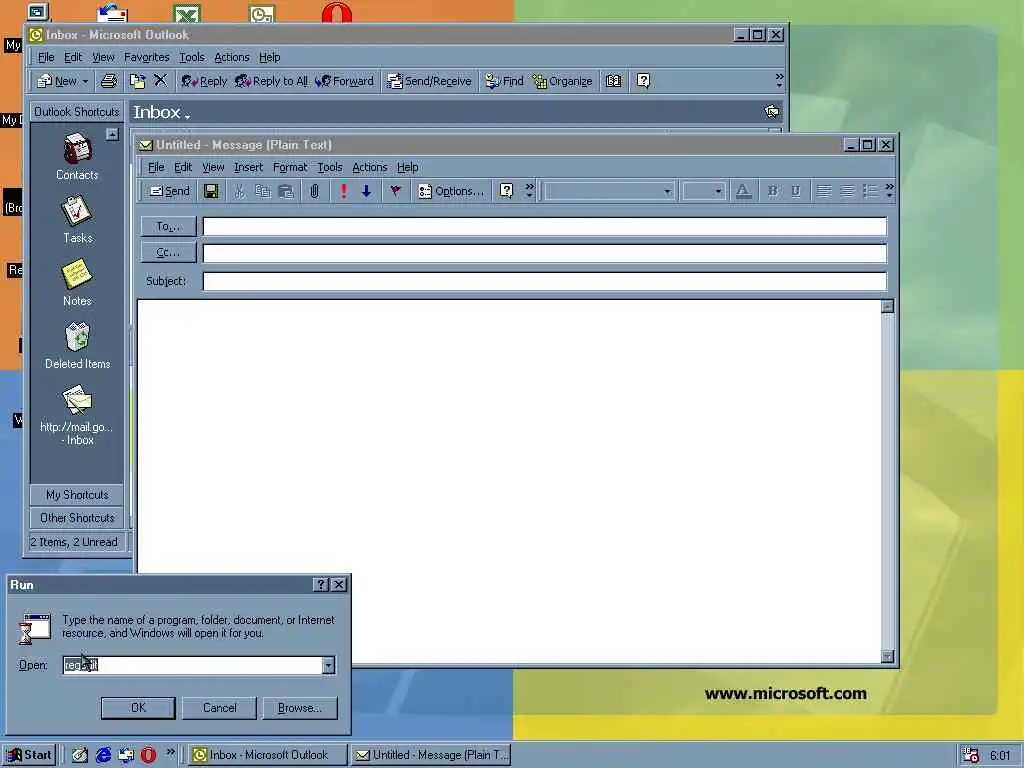Click the Delete X icon in Outlook toolbar
The height and width of the screenshot is (768, 1024).
pos(160,80)
